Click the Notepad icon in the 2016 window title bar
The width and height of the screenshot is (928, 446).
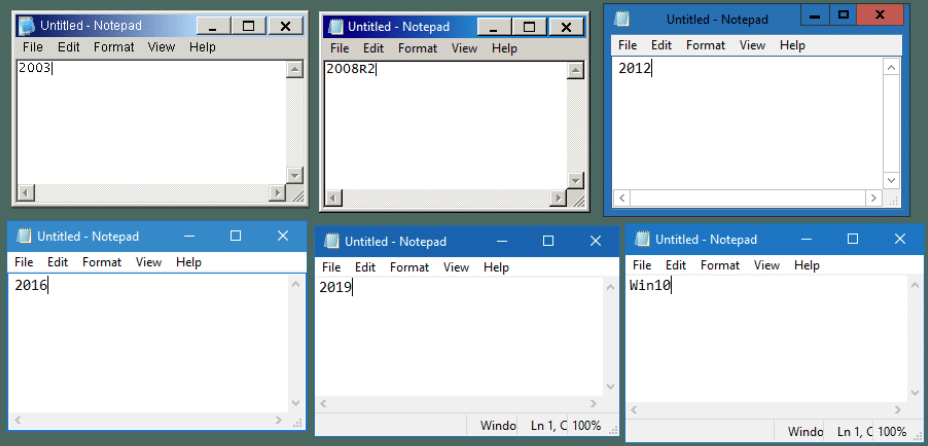tap(24, 236)
